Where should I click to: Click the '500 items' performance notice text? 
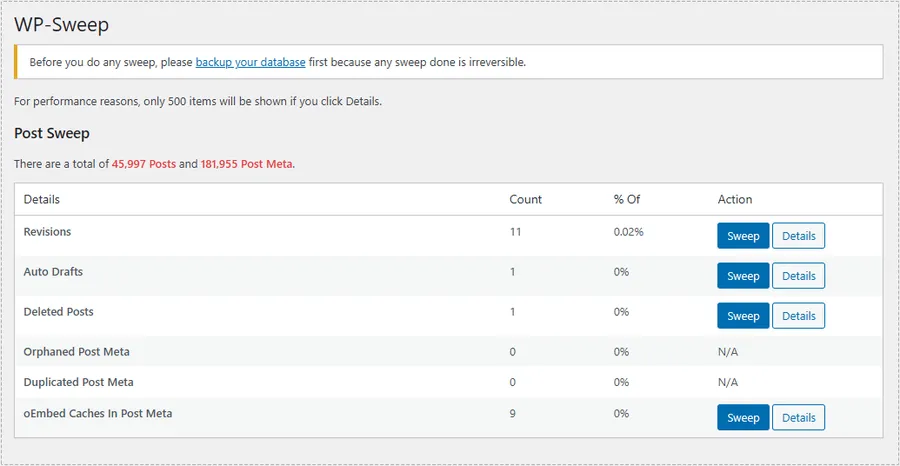coord(198,102)
